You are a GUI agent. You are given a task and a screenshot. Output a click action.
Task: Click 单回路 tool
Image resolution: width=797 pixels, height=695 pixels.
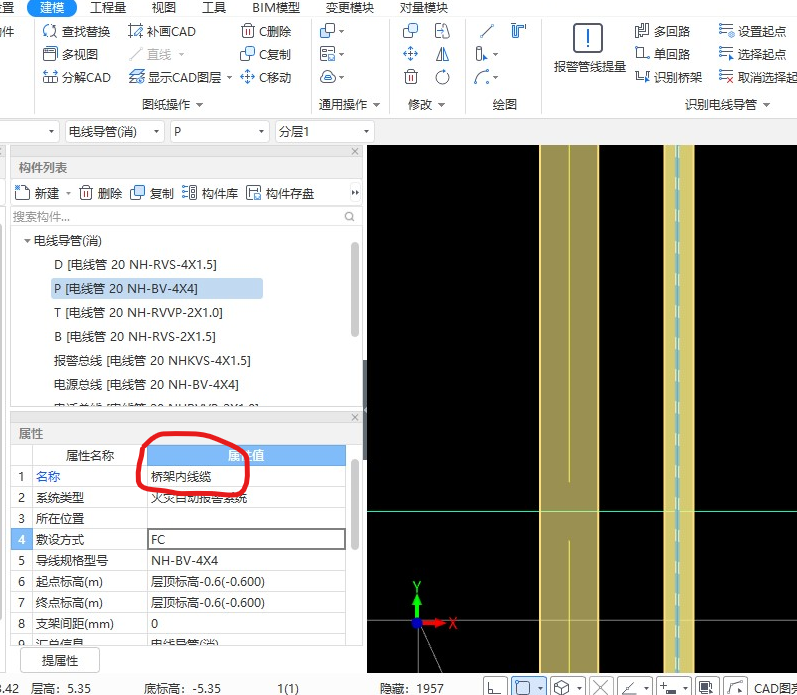(663, 54)
